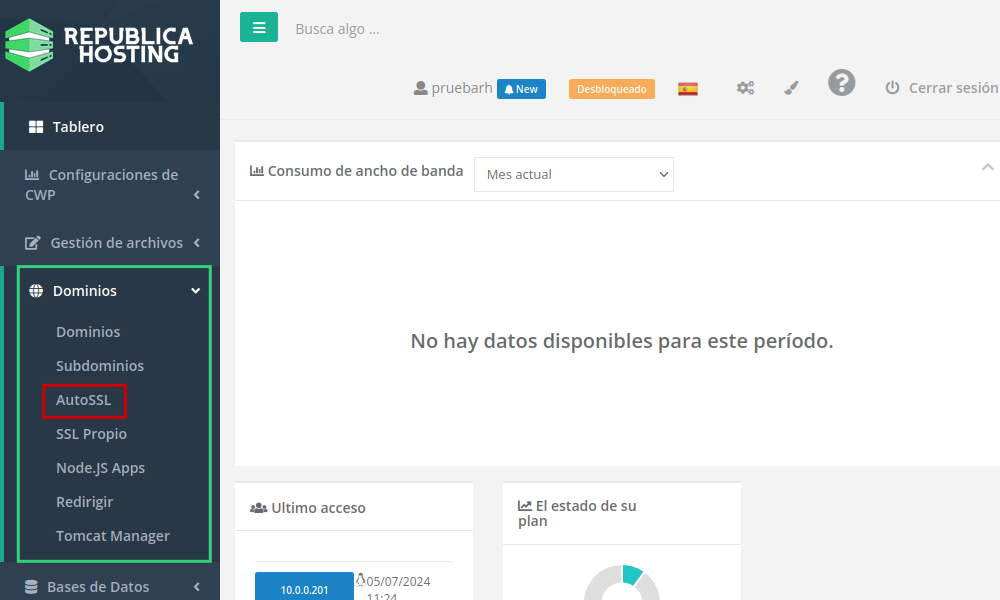This screenshot has height=600, width=1000.
Task: Click the Busca algo search field
Action: click(x=400, y=29)
